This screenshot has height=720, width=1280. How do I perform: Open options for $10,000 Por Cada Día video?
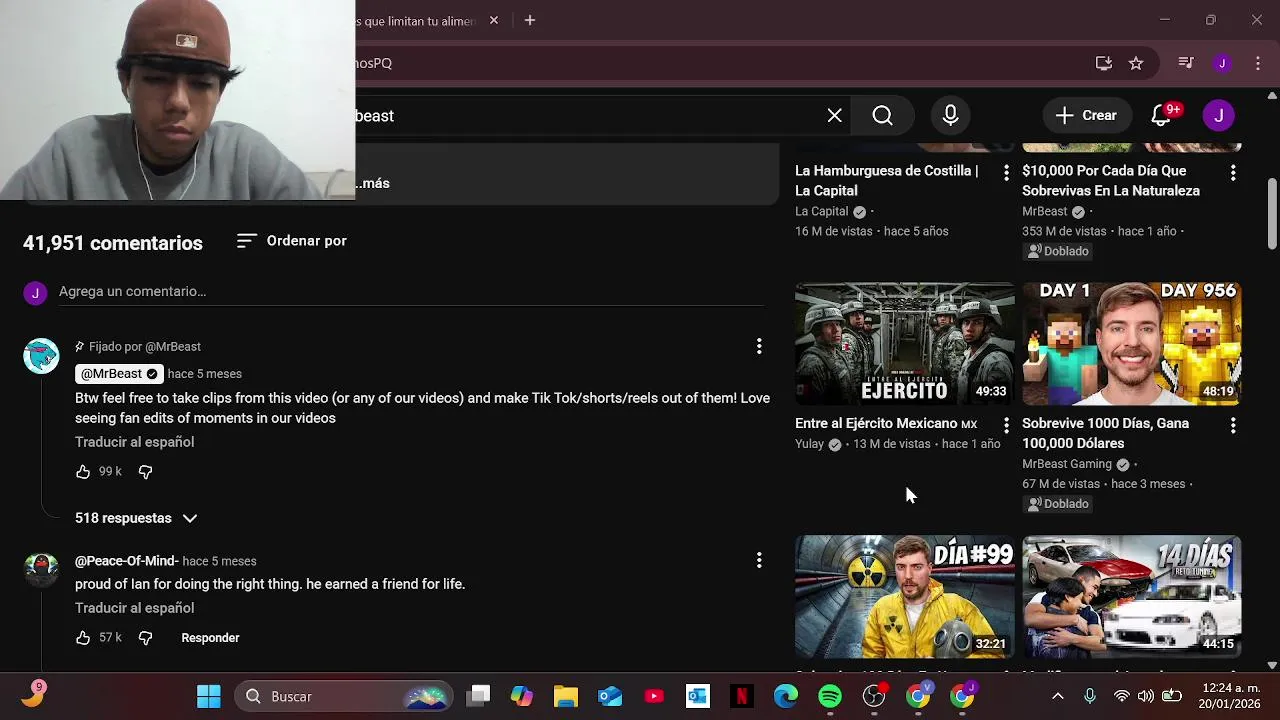[x=1233, y=173]
